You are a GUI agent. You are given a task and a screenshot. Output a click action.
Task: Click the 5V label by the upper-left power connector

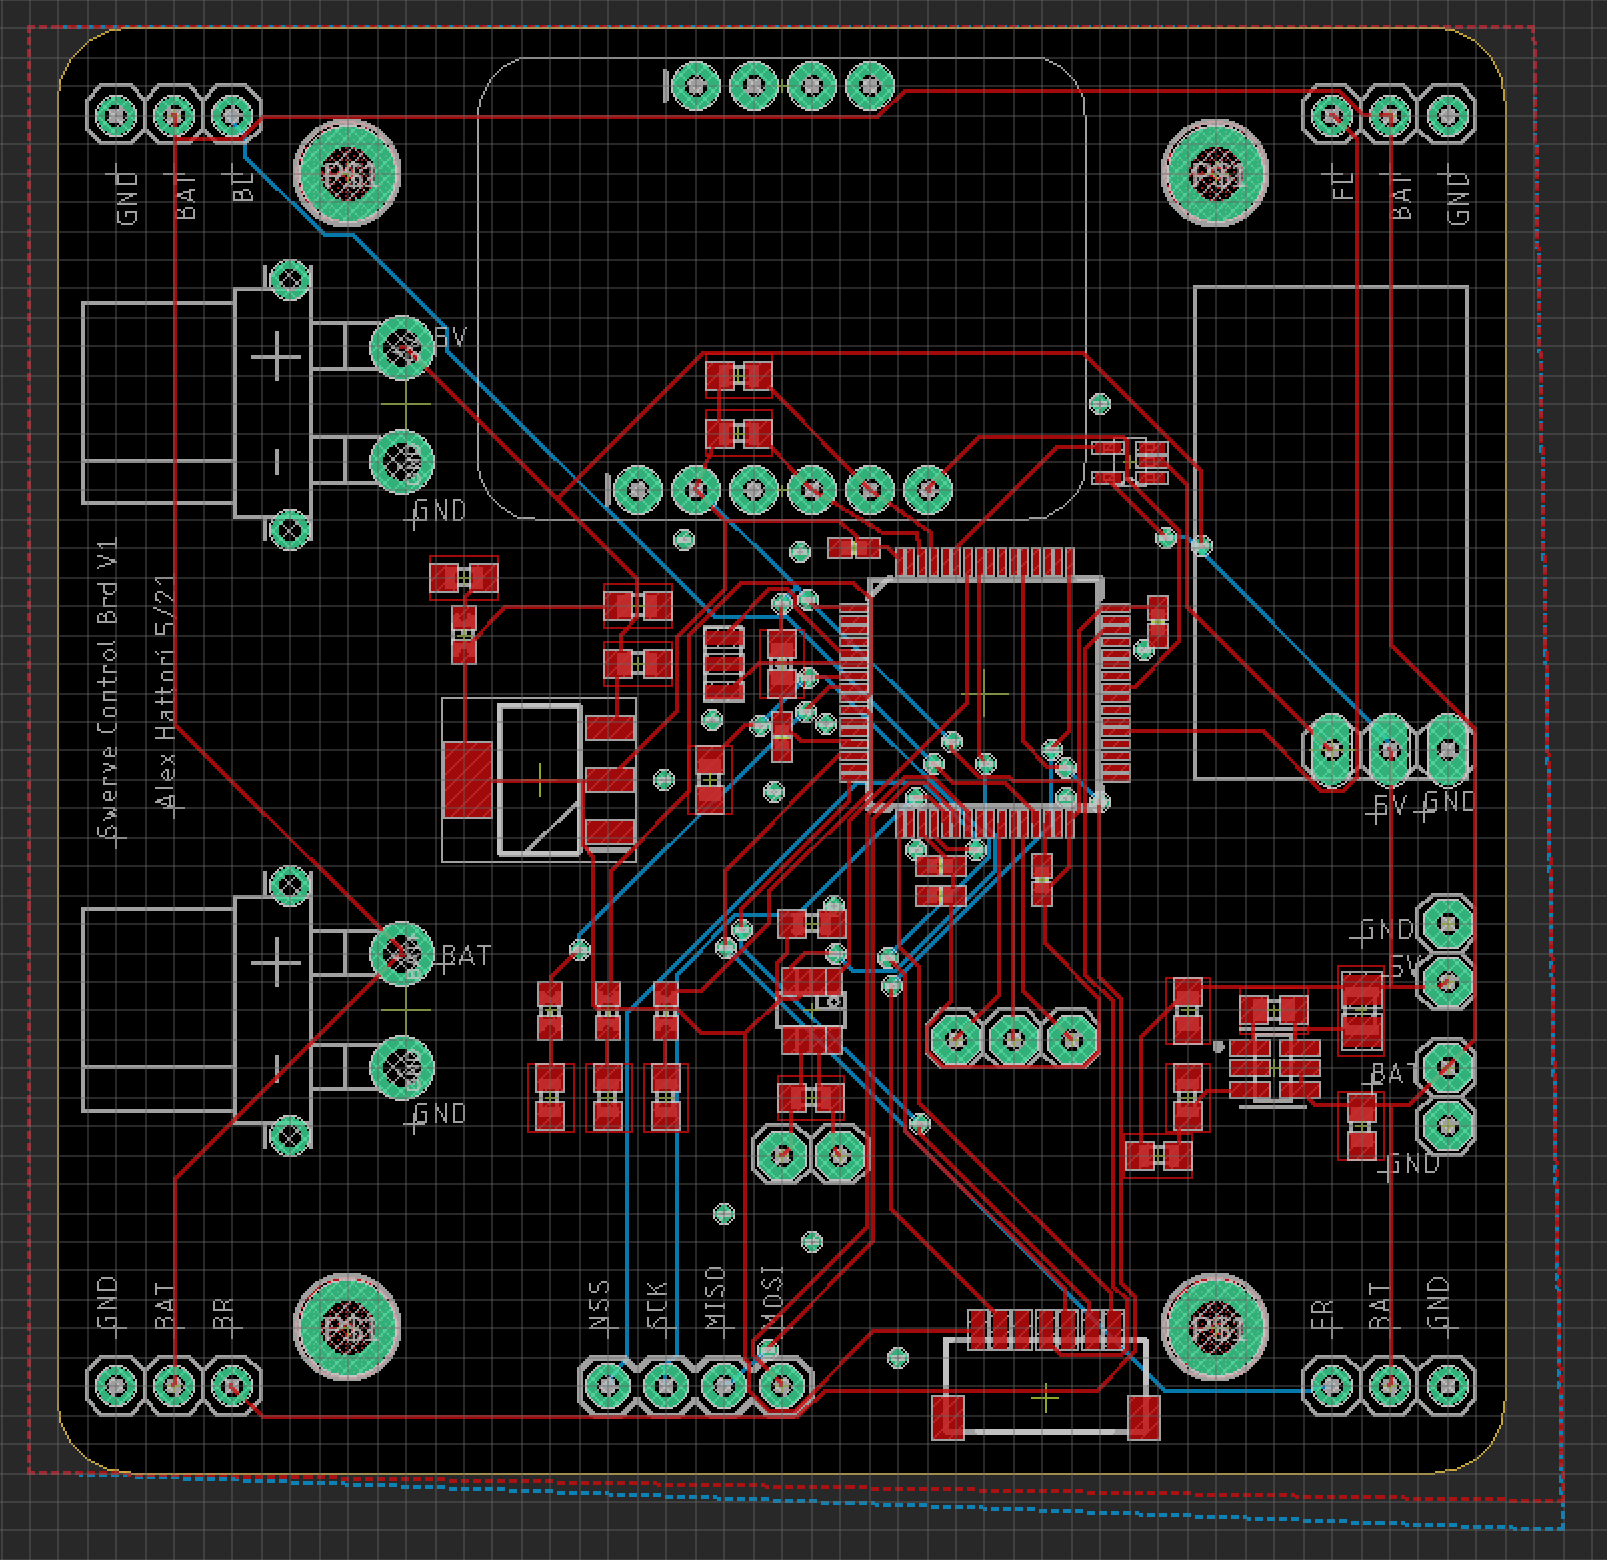pos(450,337)
